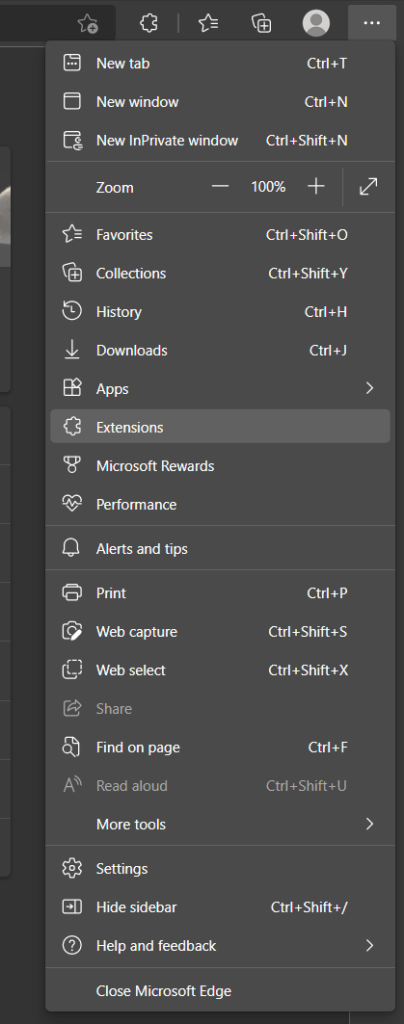The width and height of the screenshot is (404, 1024).
Task: Click the Settings and more ellipsis button
Action: point(372,24)
